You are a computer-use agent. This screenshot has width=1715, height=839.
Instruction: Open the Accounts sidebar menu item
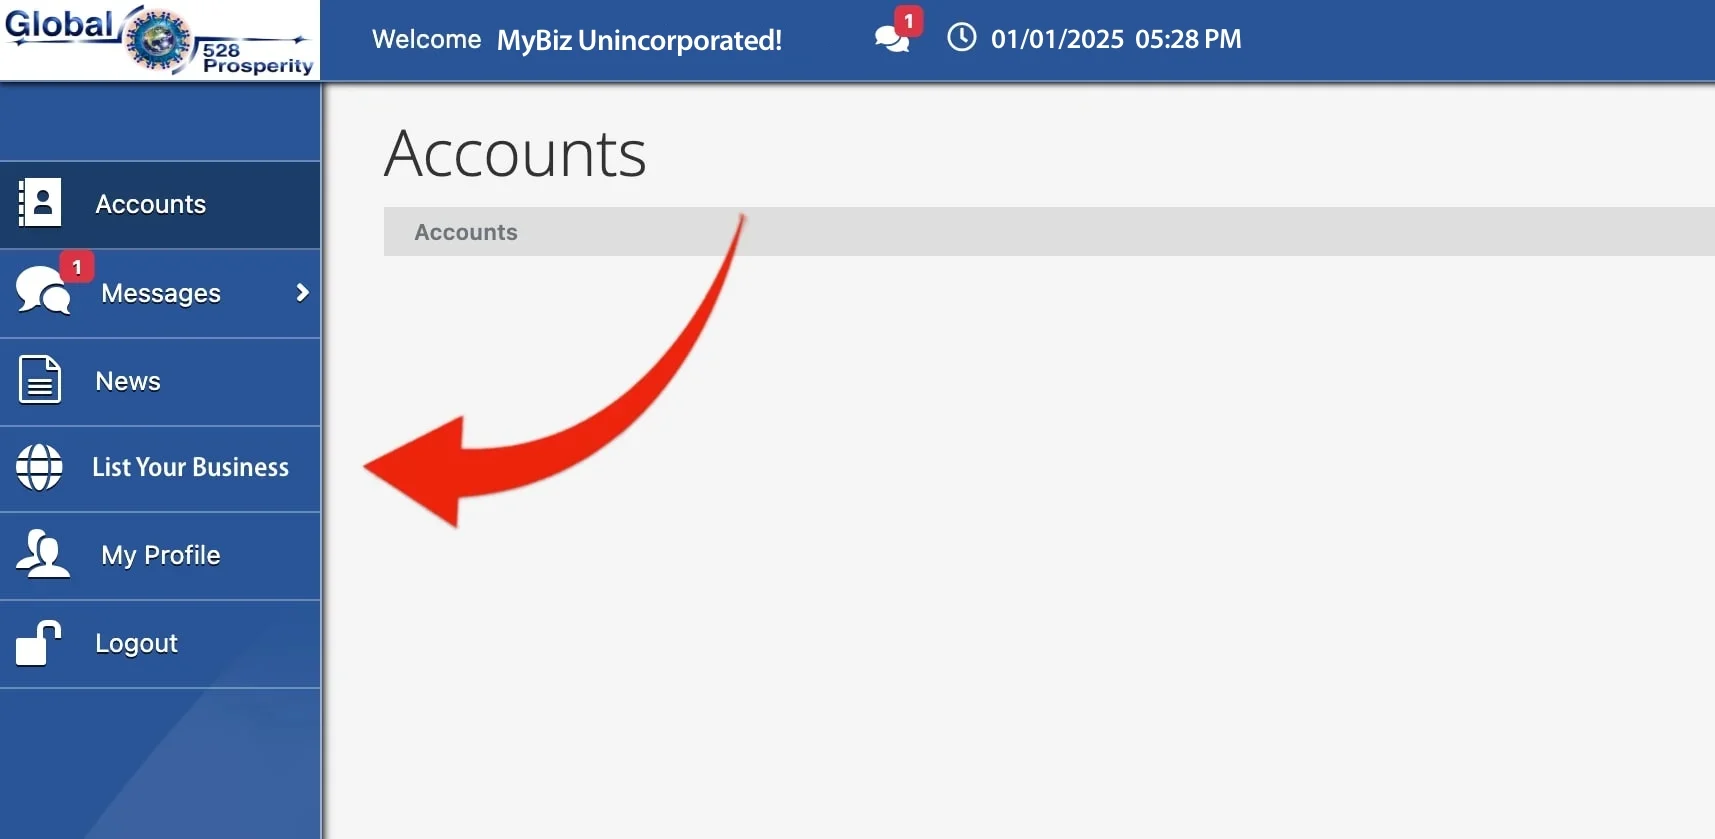tap(160, 205)
